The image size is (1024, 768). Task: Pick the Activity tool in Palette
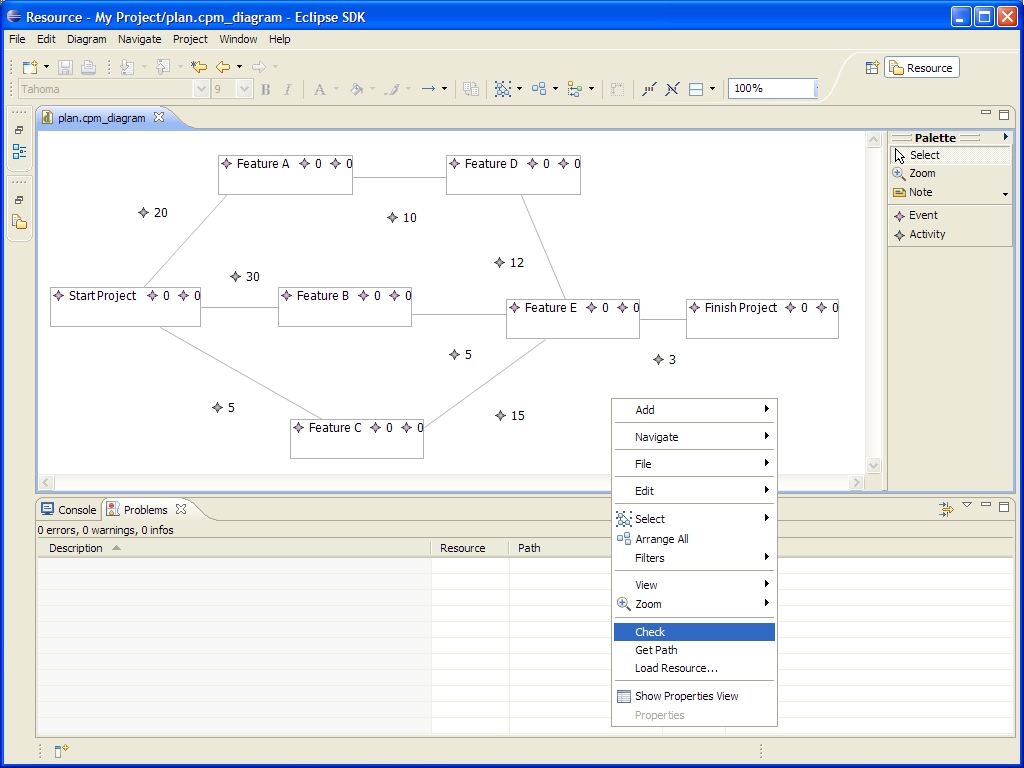pos(926,234)
